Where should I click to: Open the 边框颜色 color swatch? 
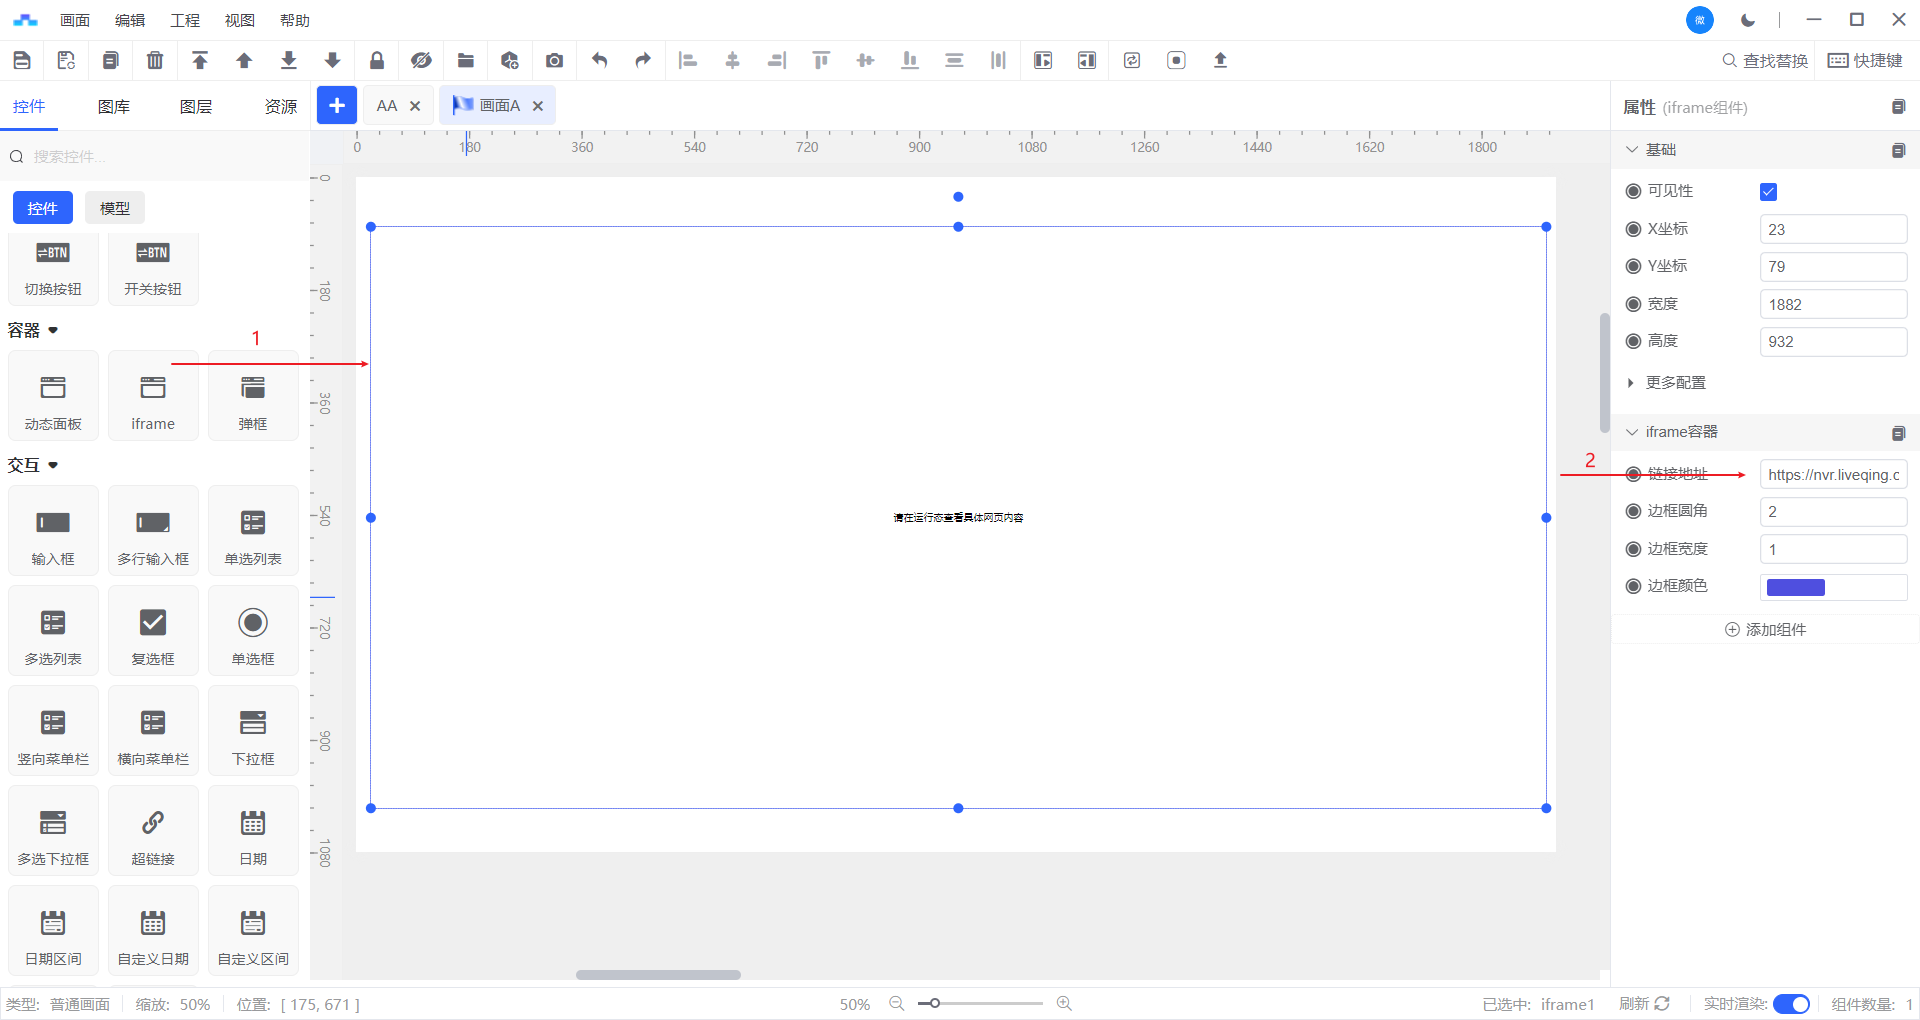click(x=1795, y=587)
